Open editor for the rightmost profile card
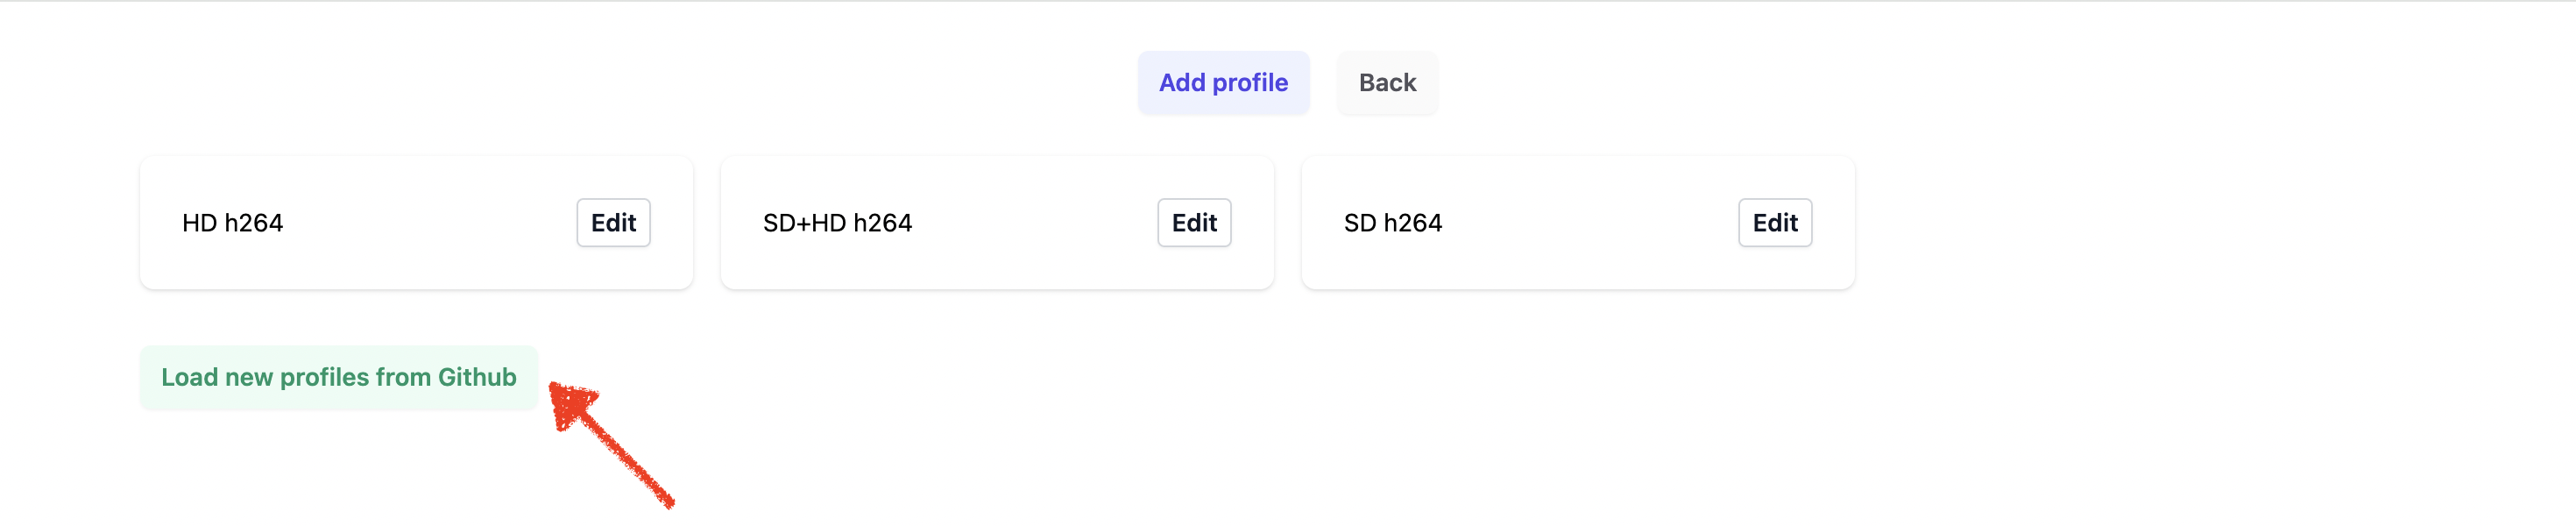The width and height of the screenshot is (2576, 526). [1774, 223]
